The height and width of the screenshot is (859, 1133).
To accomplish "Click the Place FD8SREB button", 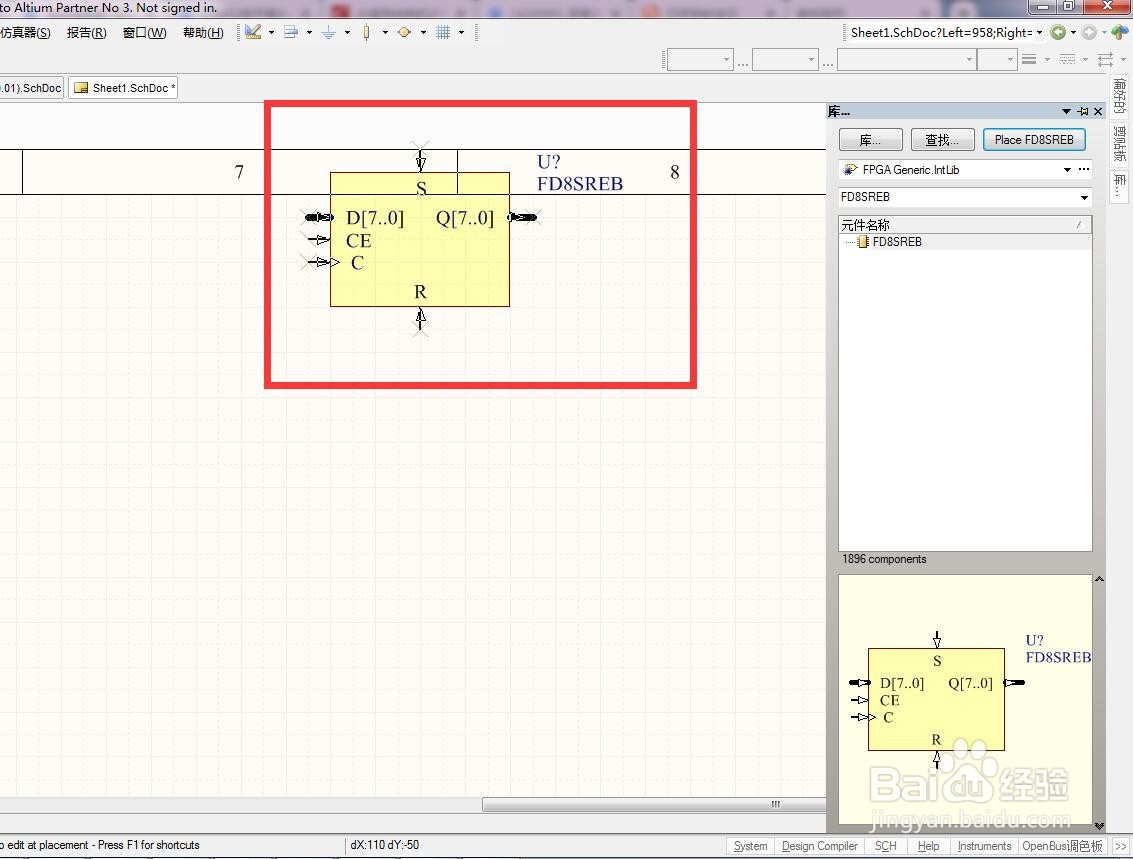I will point(1034,140).
